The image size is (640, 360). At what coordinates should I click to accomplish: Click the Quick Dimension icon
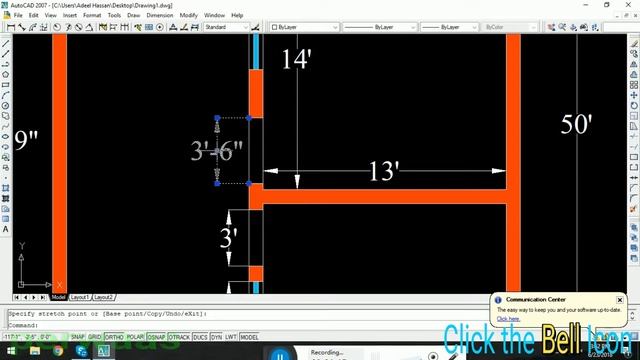point(103,27)
